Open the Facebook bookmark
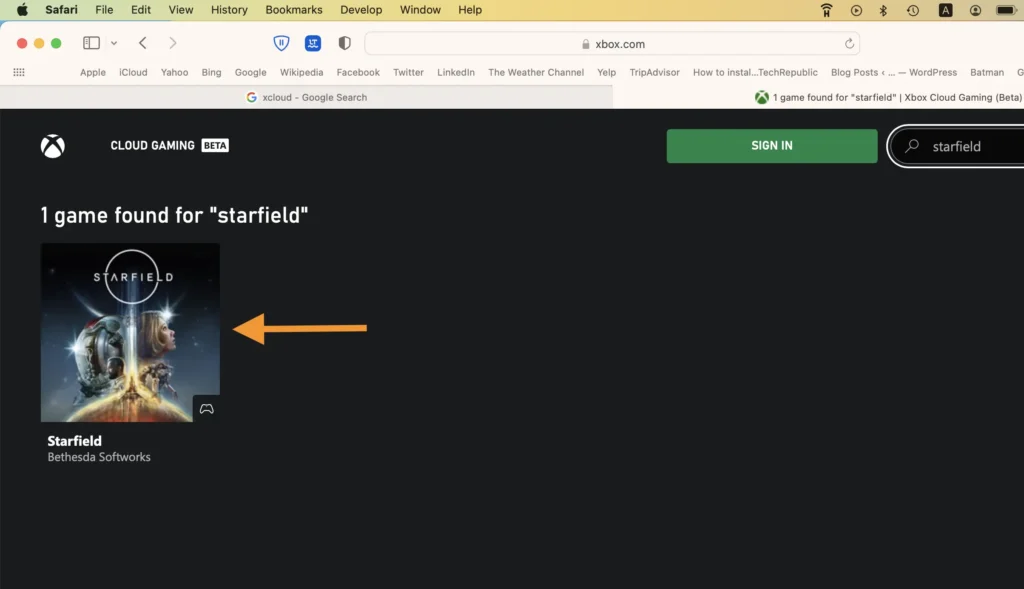This screenshot has height=589, width=1024. pos(358,72)
